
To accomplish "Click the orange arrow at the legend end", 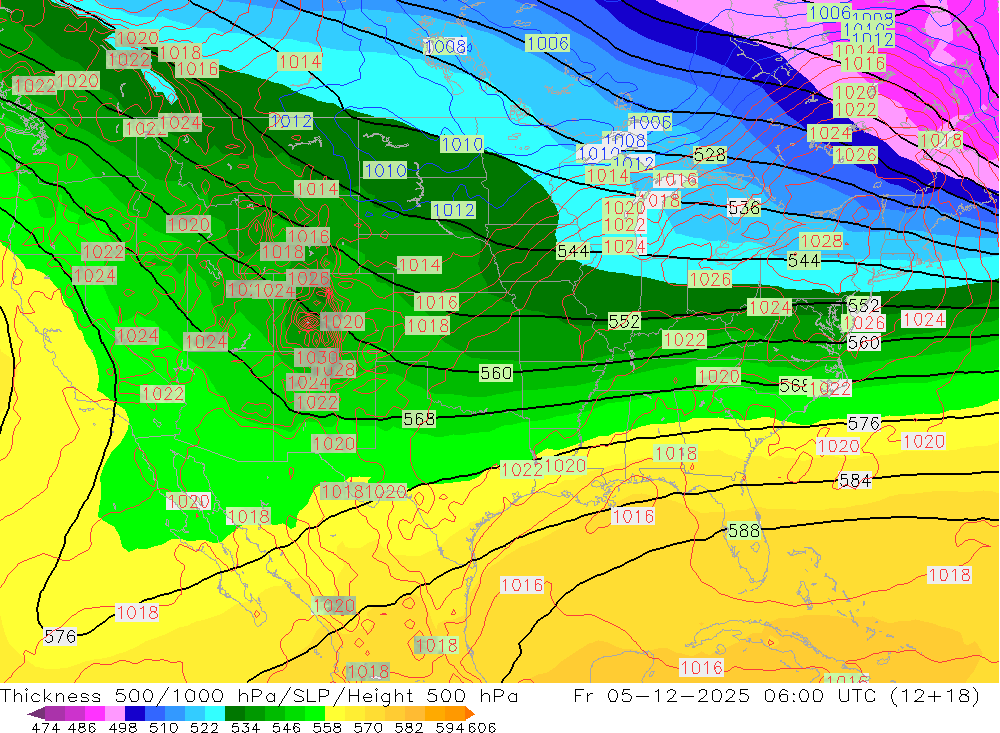I will point(469,713).
